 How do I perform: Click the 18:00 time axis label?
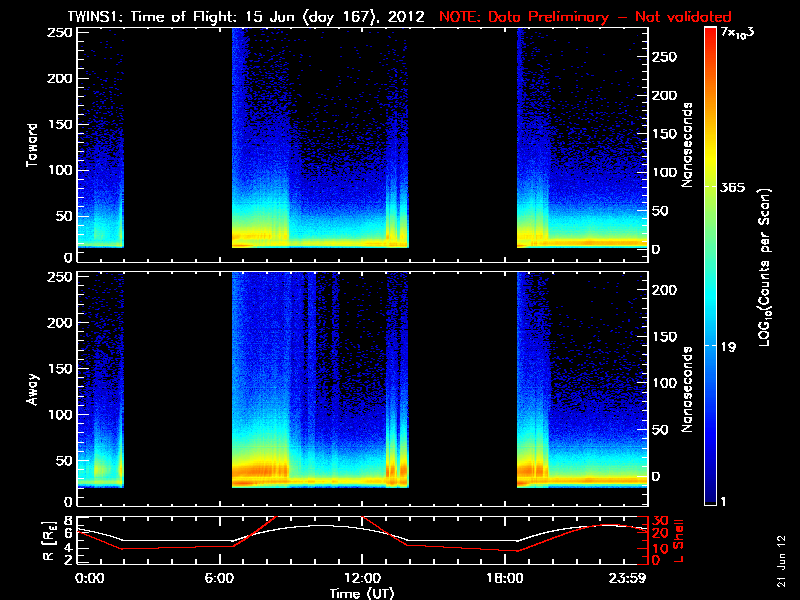(505, 578)
